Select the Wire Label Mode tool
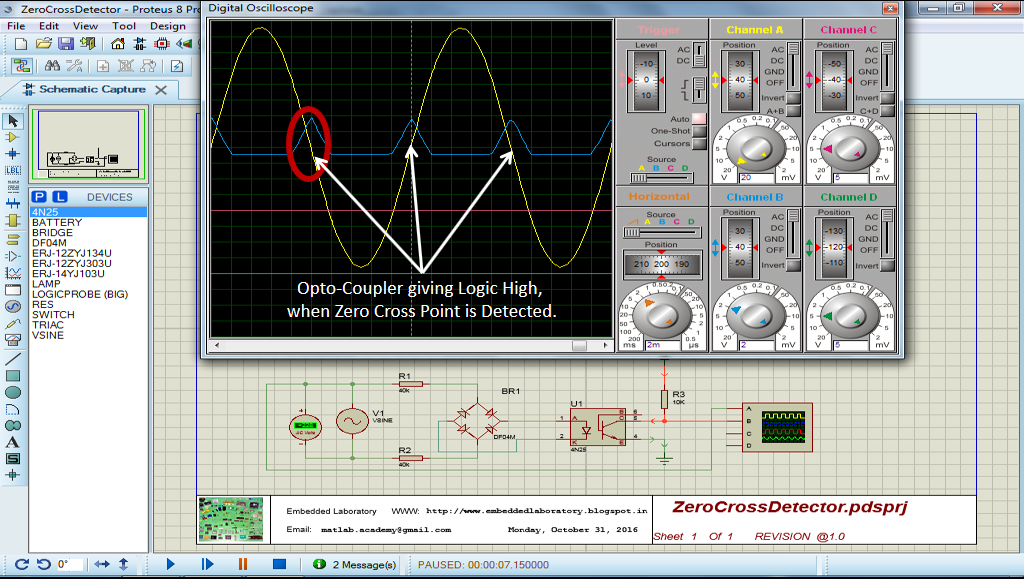1024x579 pixels. (12, 172)
